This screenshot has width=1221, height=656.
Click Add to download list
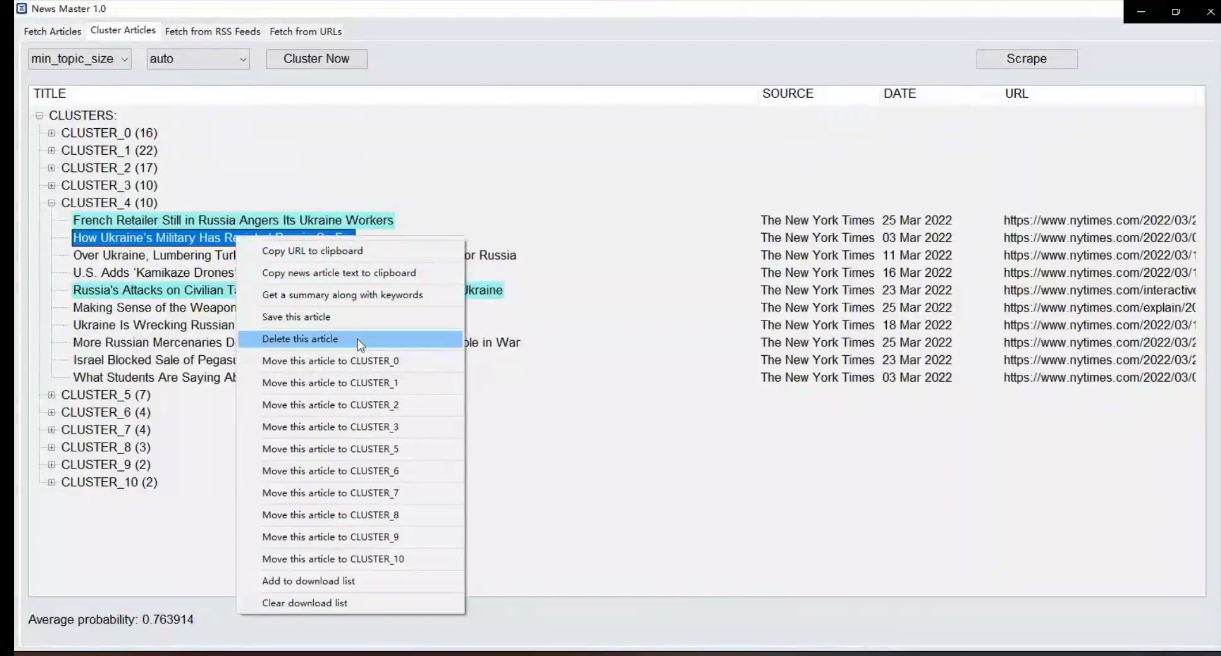308,581
